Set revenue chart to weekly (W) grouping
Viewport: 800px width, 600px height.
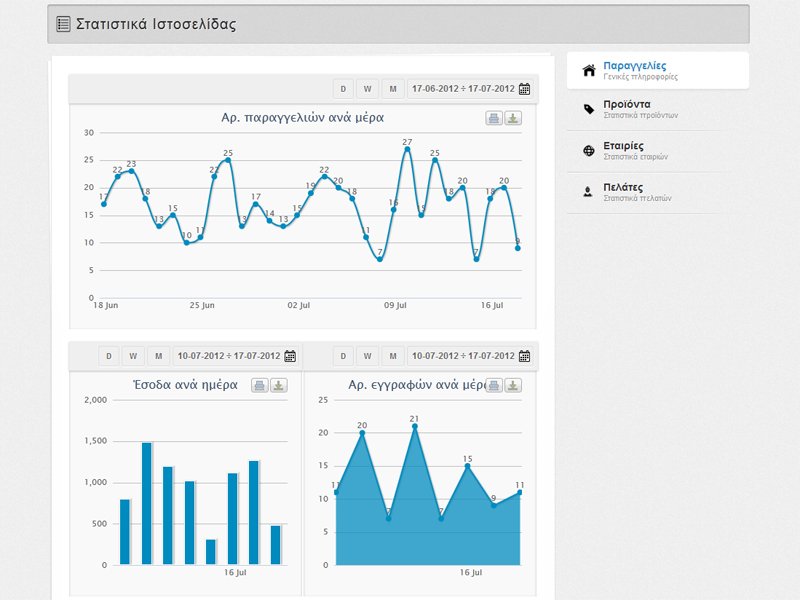(x=133, y=356)
